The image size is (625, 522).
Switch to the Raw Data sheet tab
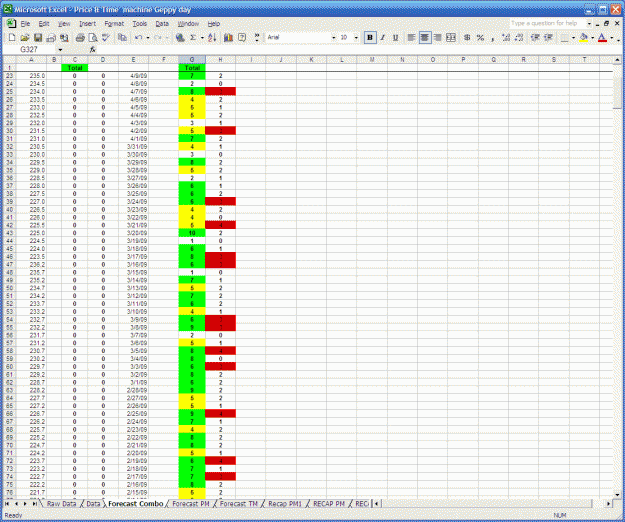click(61, 504)
